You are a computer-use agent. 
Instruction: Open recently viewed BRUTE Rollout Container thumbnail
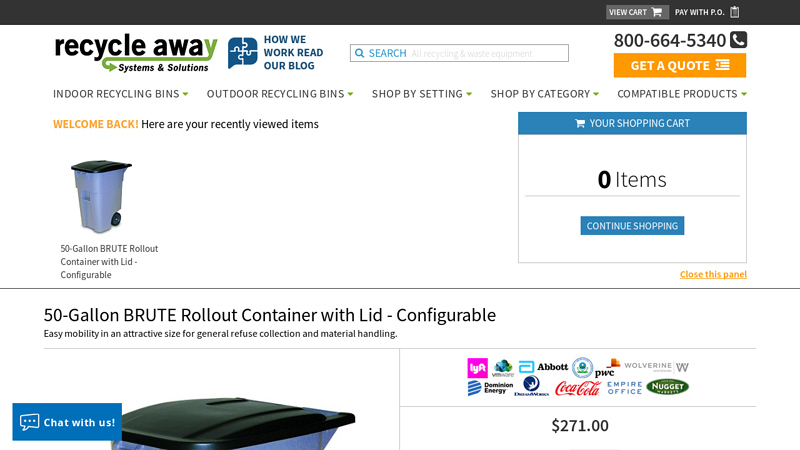pyautogui.click(x=101, y=196)
